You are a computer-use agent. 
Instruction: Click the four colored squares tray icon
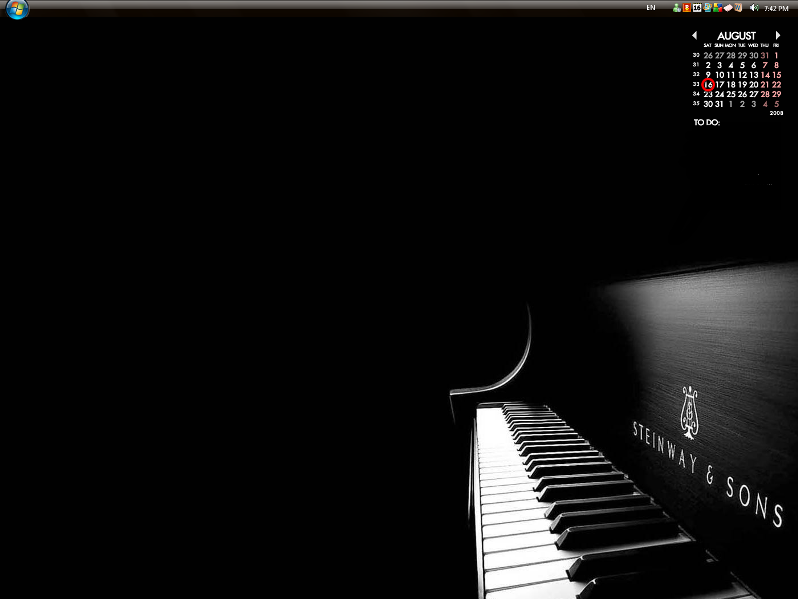tap(718, 8)
